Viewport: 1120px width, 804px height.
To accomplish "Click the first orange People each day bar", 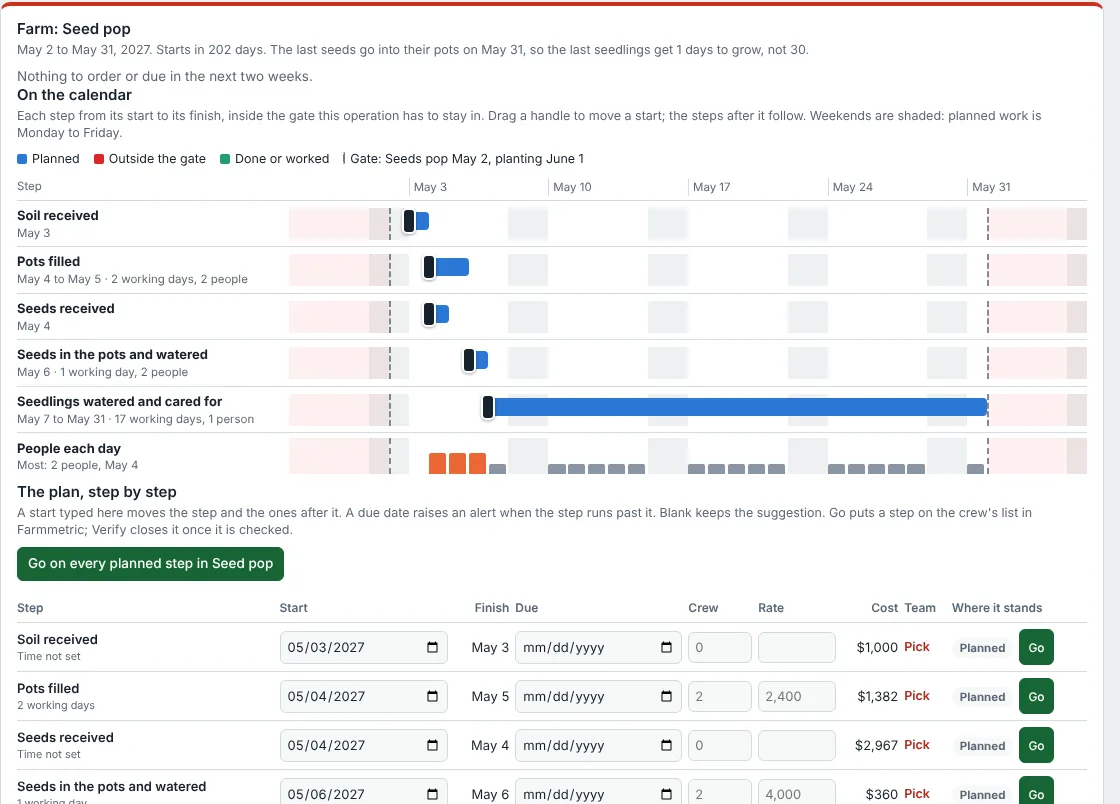I will click(x=437, y=463).
